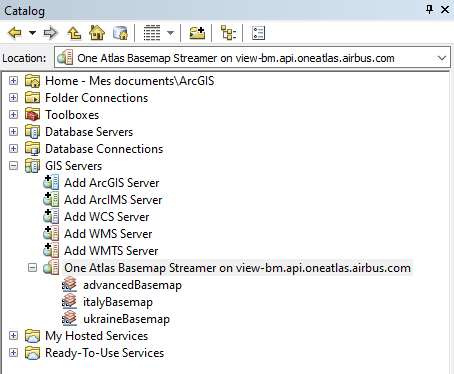This screenshot has height=374, width=454.
Task: Select My Hosted Services cloud folder icon
Action: tap(33, 336)
